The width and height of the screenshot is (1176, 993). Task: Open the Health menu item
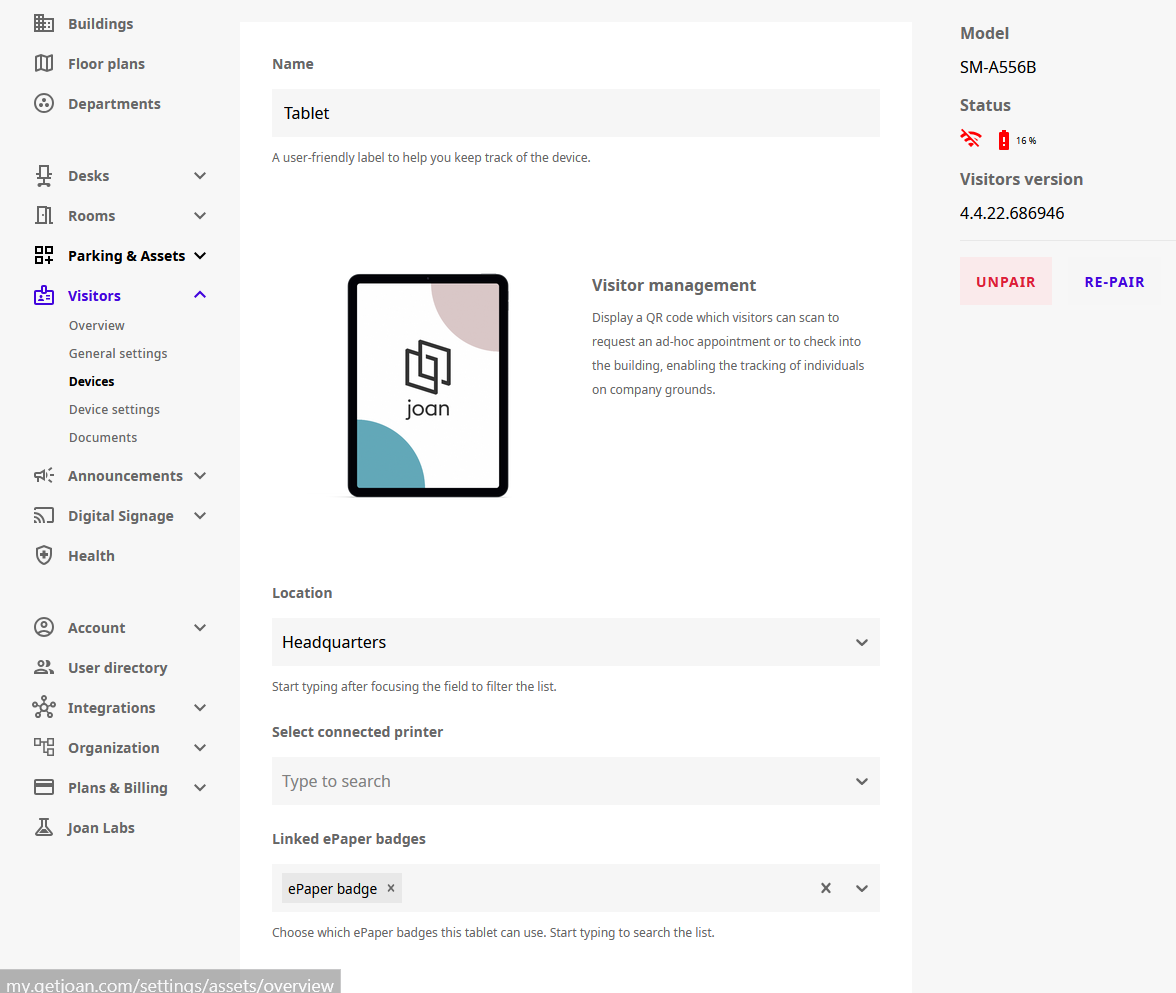[91, 556]
